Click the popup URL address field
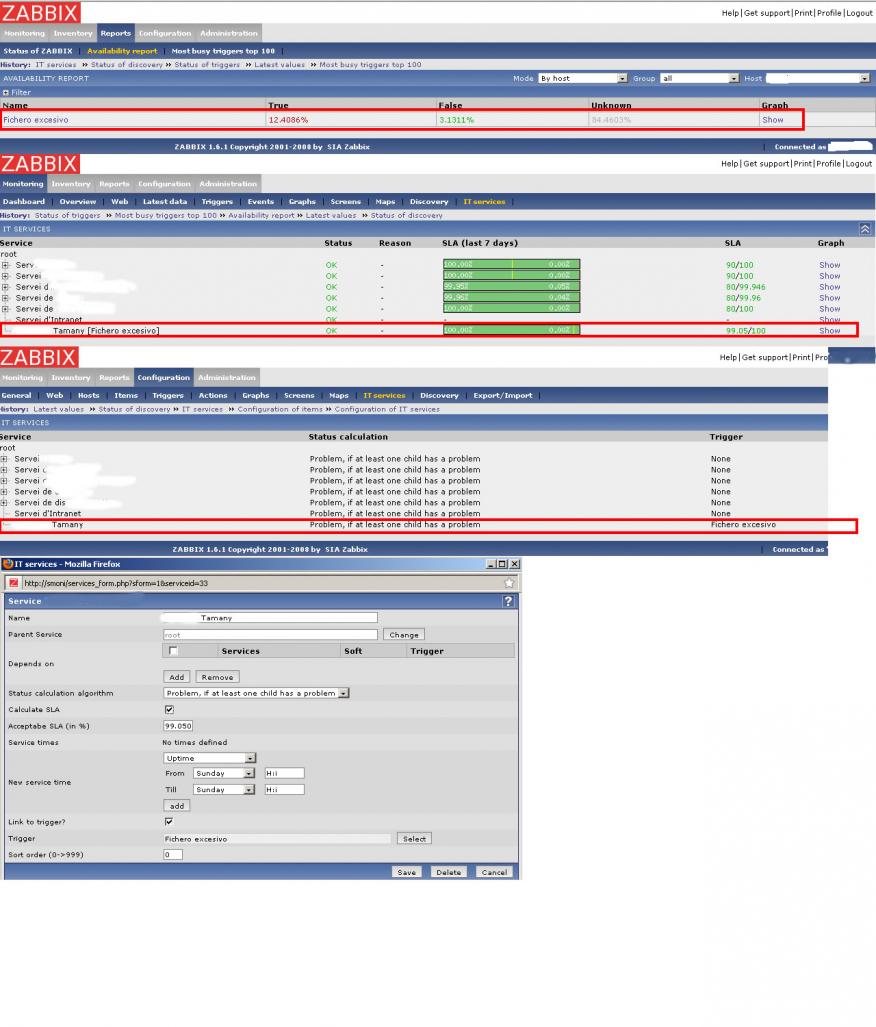The width and height of the screenshot is (876, 1027). (x=261, y=583)
